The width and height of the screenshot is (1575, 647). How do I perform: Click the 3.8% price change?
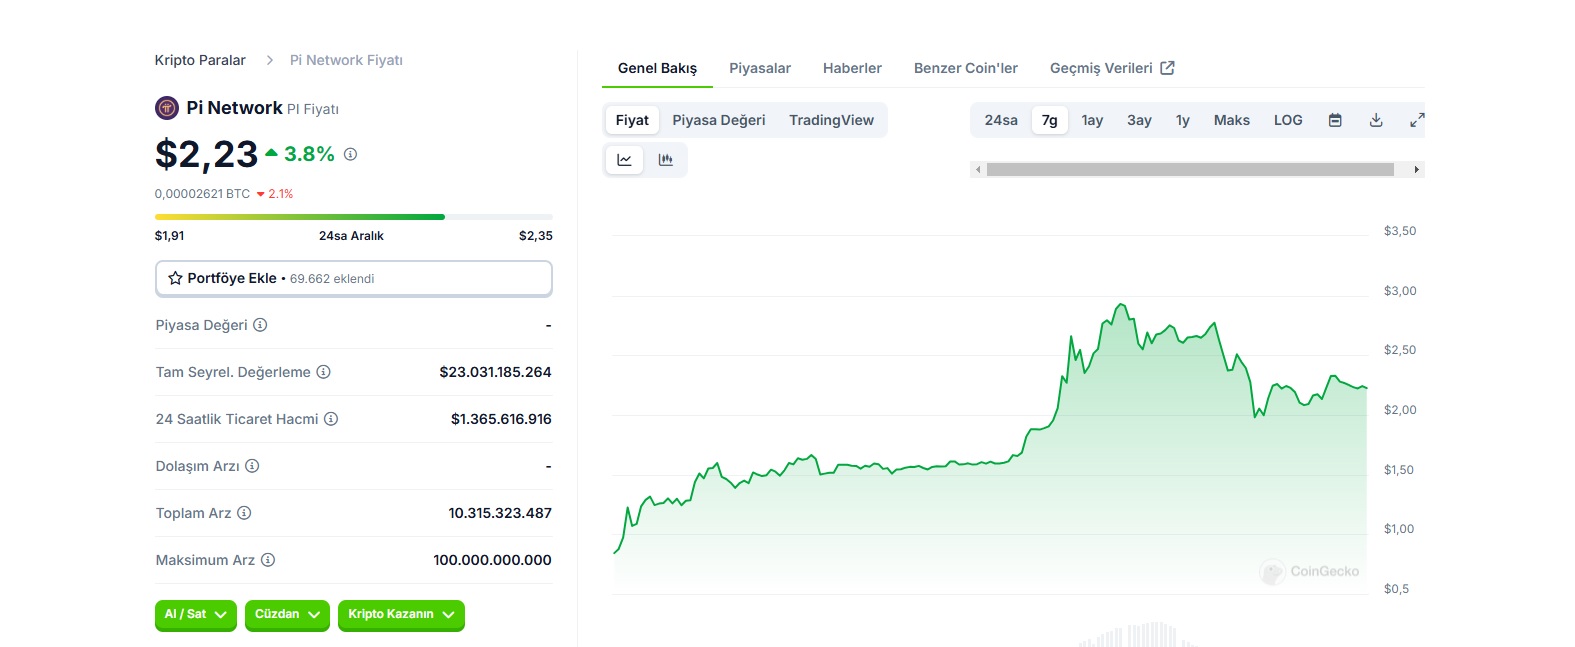(300, 154)
